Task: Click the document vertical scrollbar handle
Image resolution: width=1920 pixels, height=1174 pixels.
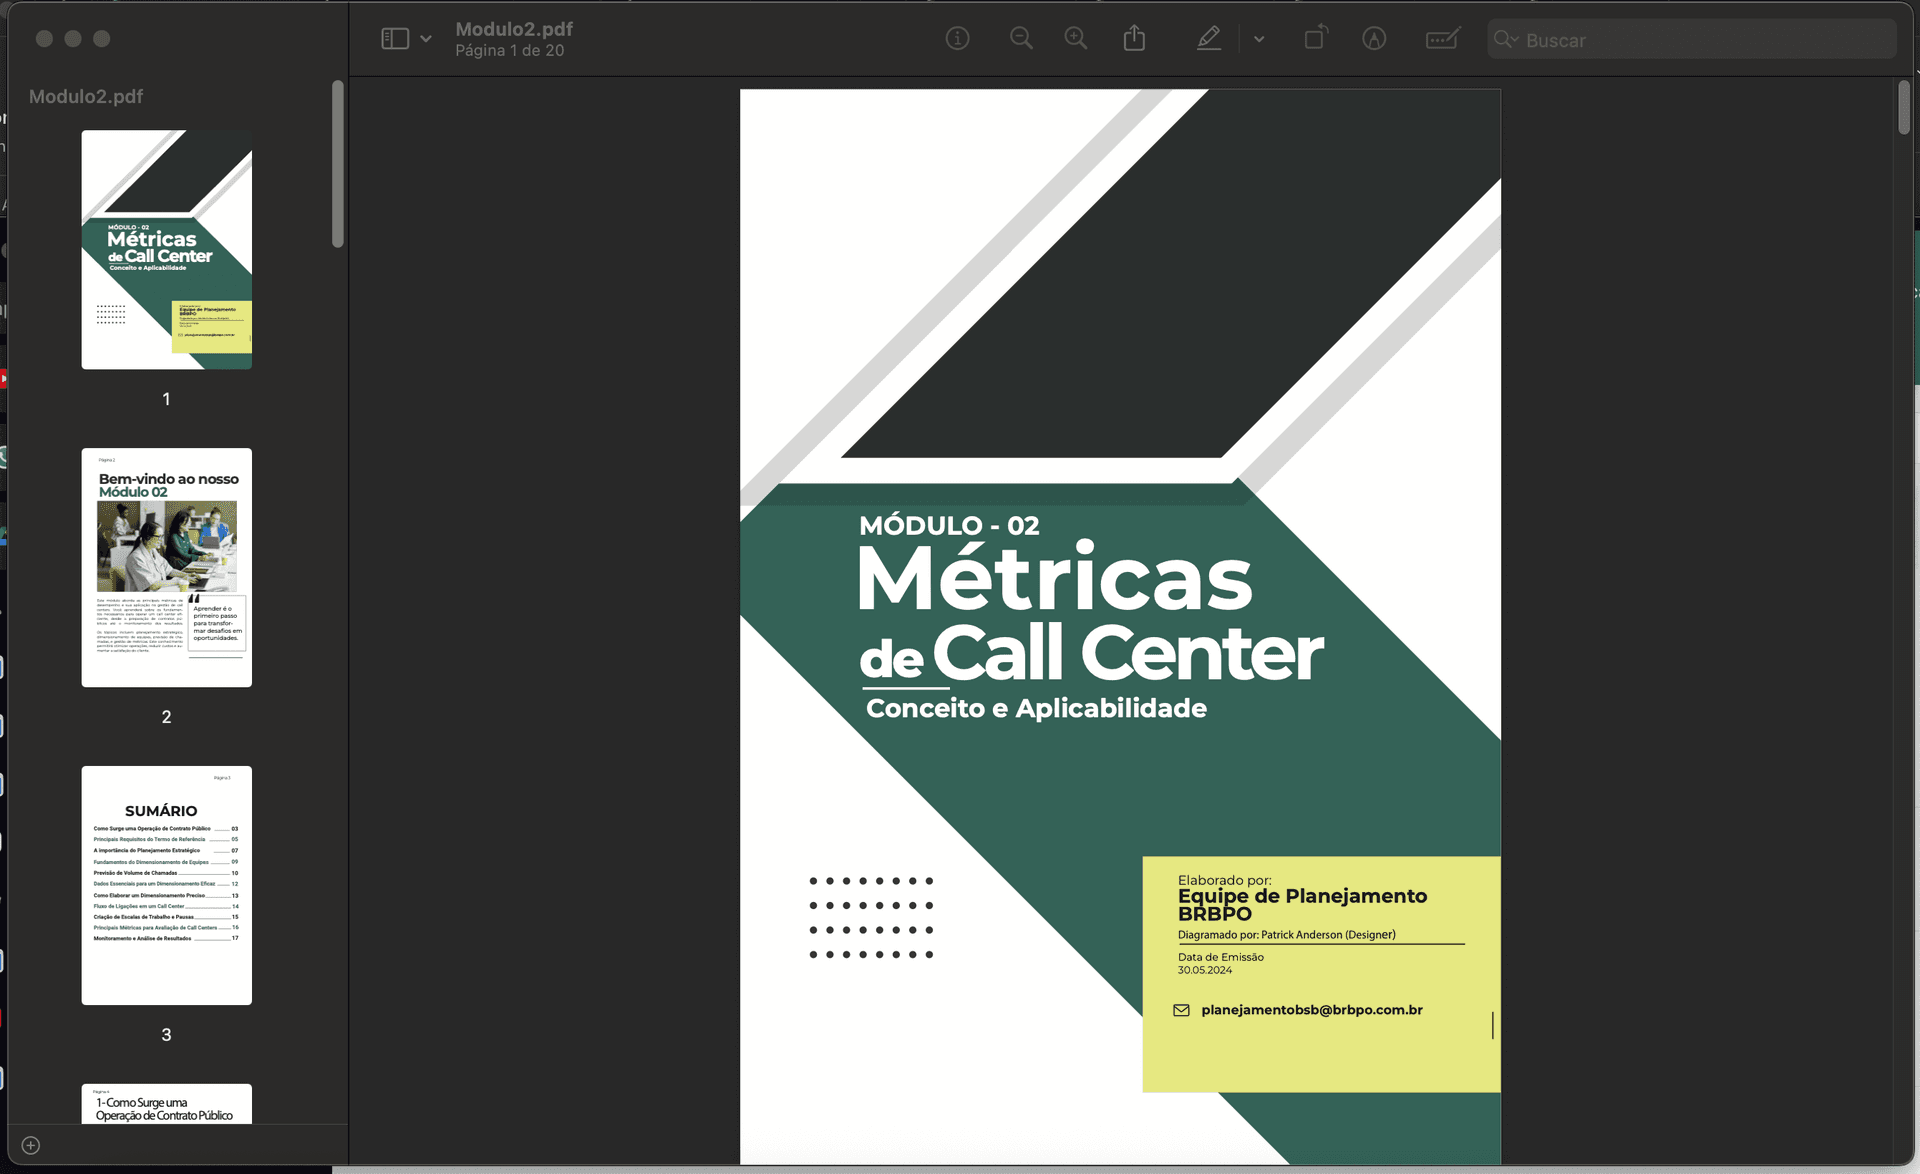Action: (1904, 108)
